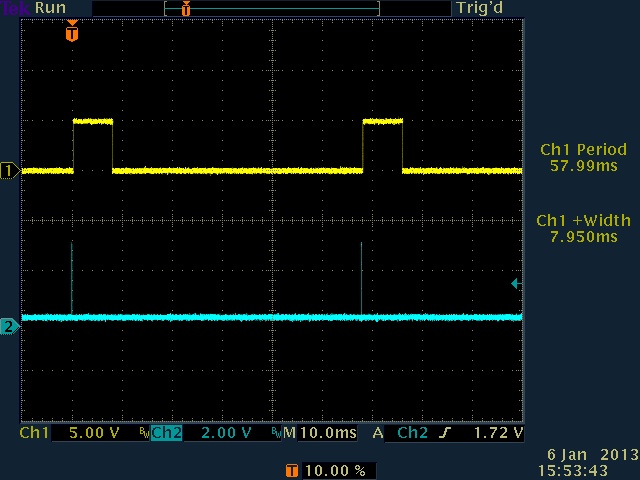Image resolution: width=640 pixels, height=480 pixels.
Task: Select the channel 2 ground reference marker
Action: [x=10, y=327]
